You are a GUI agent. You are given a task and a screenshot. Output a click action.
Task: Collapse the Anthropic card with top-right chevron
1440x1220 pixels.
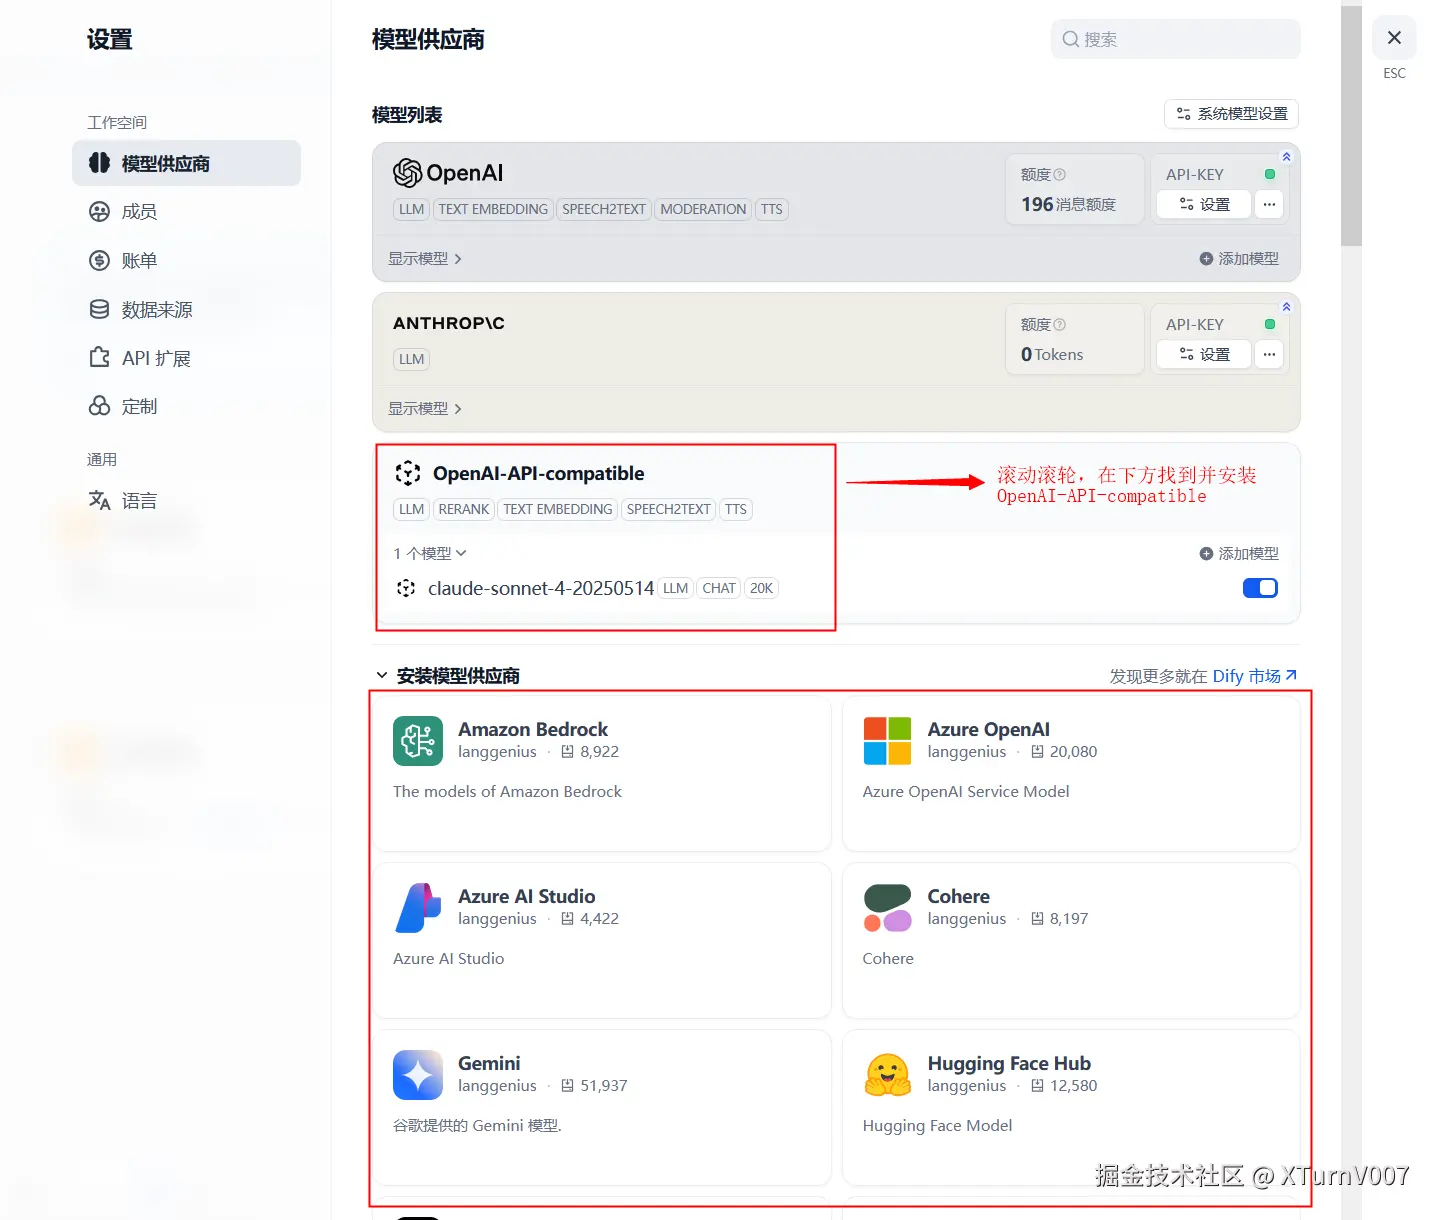click(x=1287, y=307)
